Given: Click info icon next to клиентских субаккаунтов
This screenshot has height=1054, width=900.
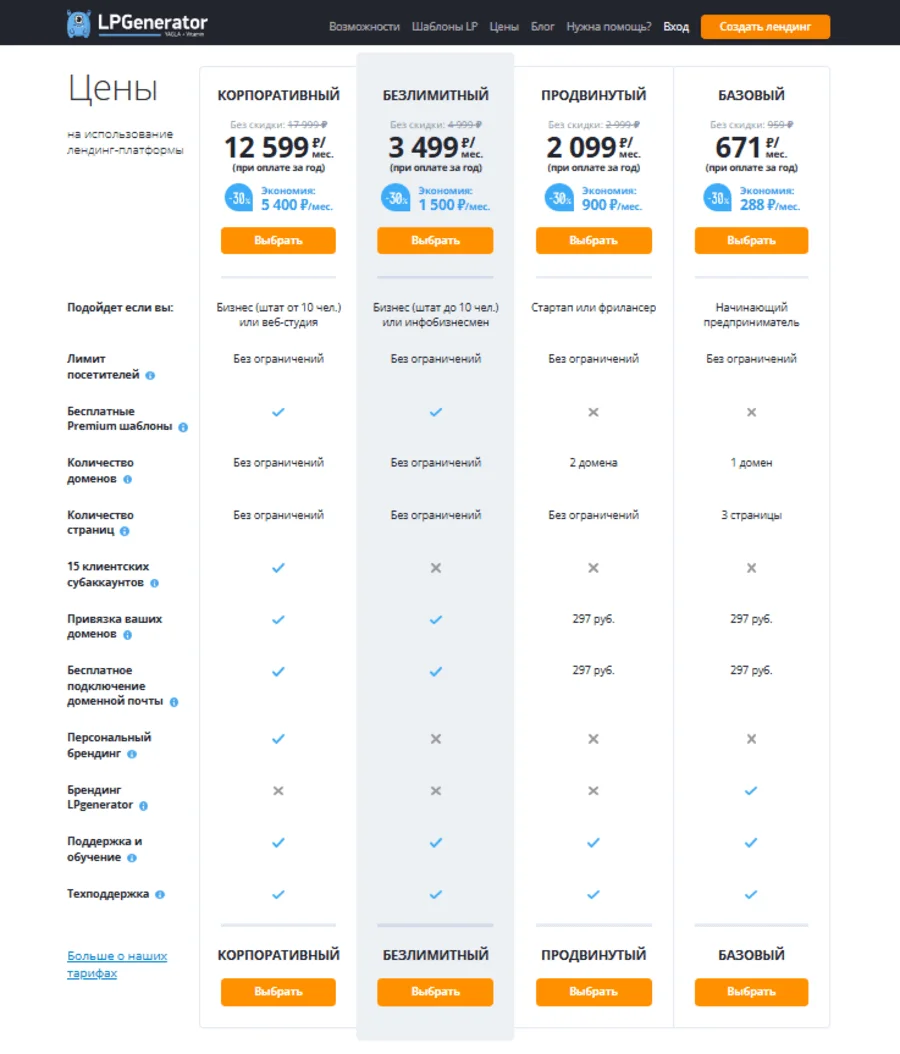Looking at the screenshot, I should 154,583.
